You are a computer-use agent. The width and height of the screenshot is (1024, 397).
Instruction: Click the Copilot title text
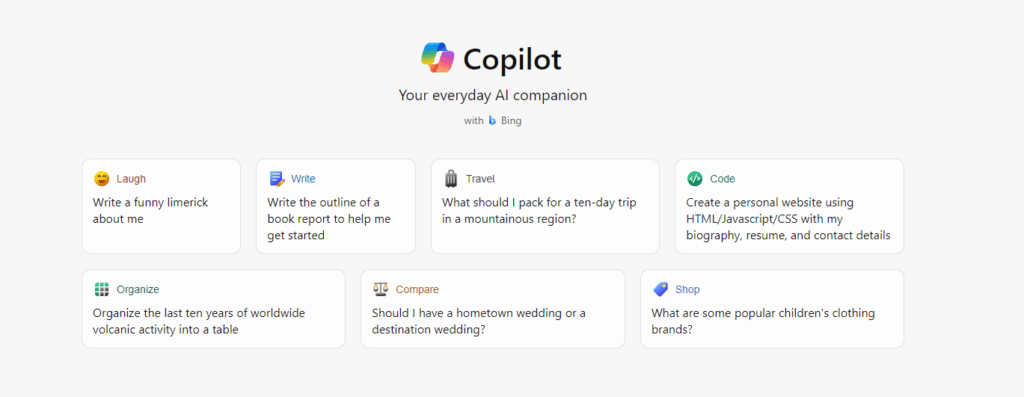[512, 59]
